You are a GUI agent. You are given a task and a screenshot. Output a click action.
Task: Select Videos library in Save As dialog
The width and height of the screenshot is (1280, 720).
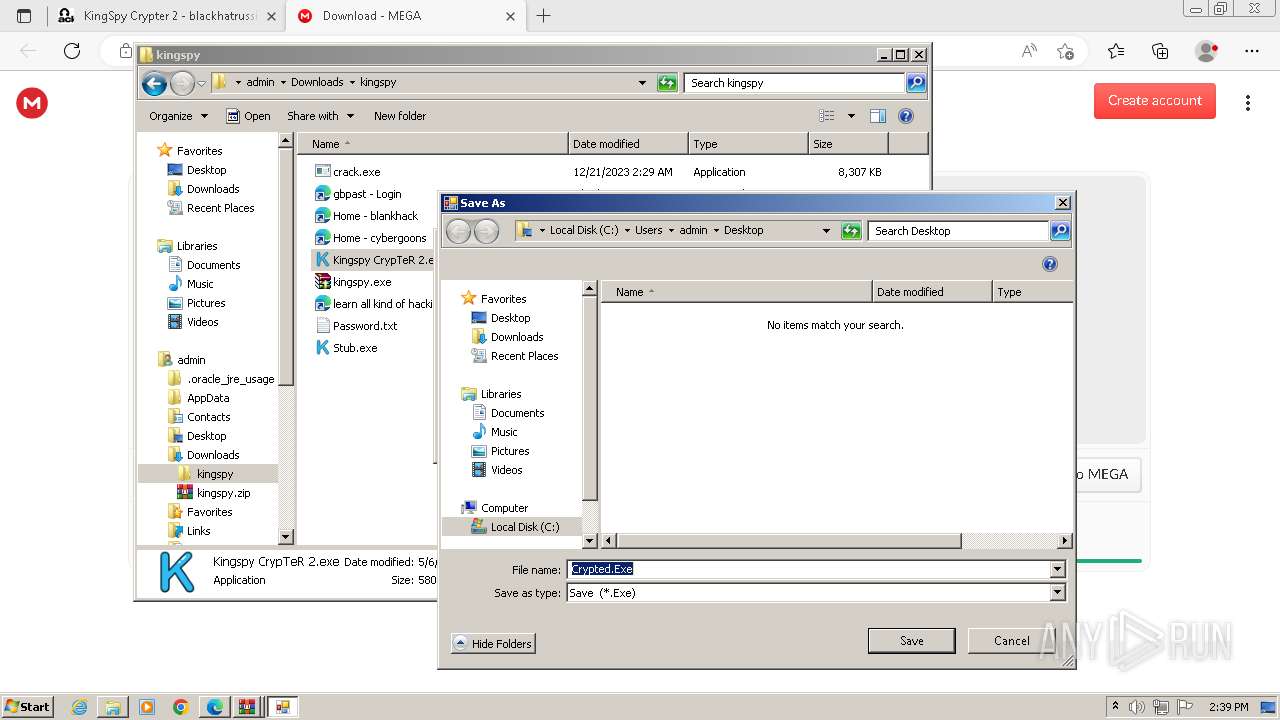pyautogui.click(x=506, y=470)
